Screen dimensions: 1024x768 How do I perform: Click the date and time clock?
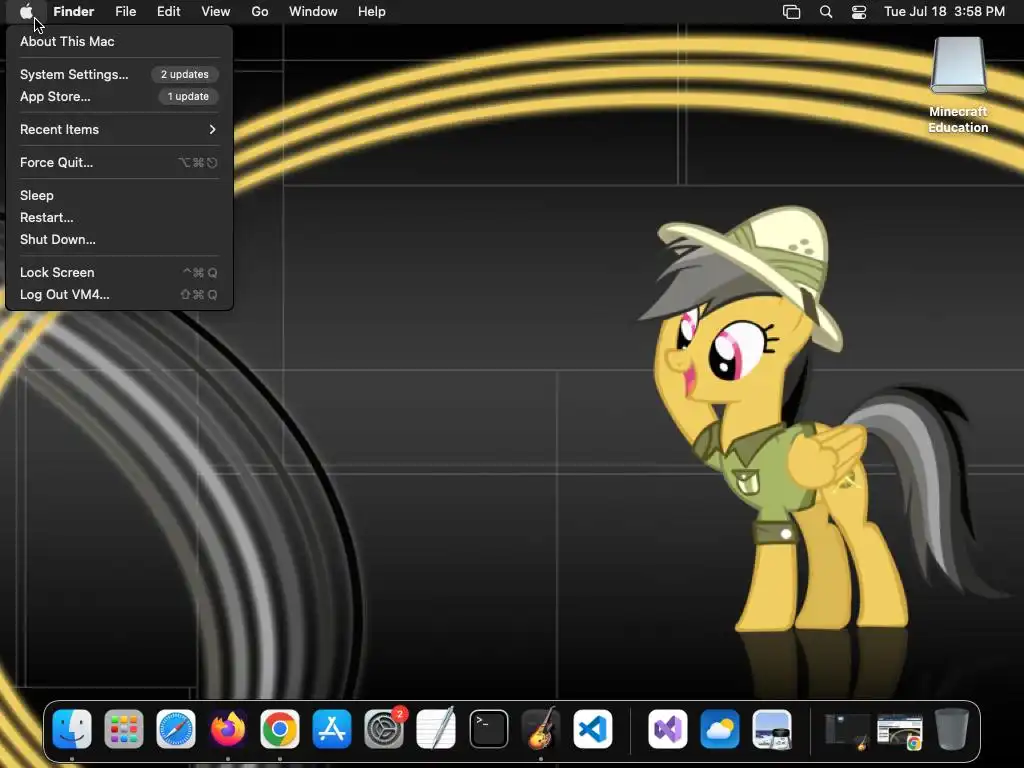944,12
